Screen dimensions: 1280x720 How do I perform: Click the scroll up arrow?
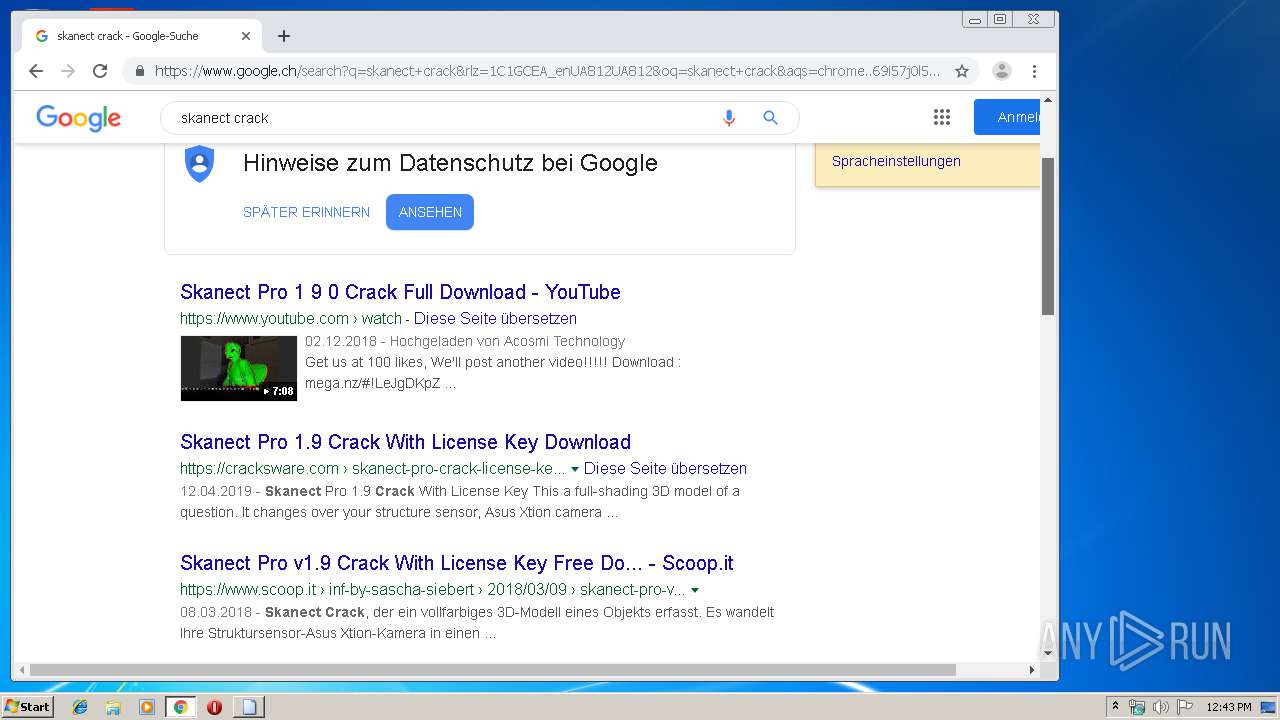1048,100
